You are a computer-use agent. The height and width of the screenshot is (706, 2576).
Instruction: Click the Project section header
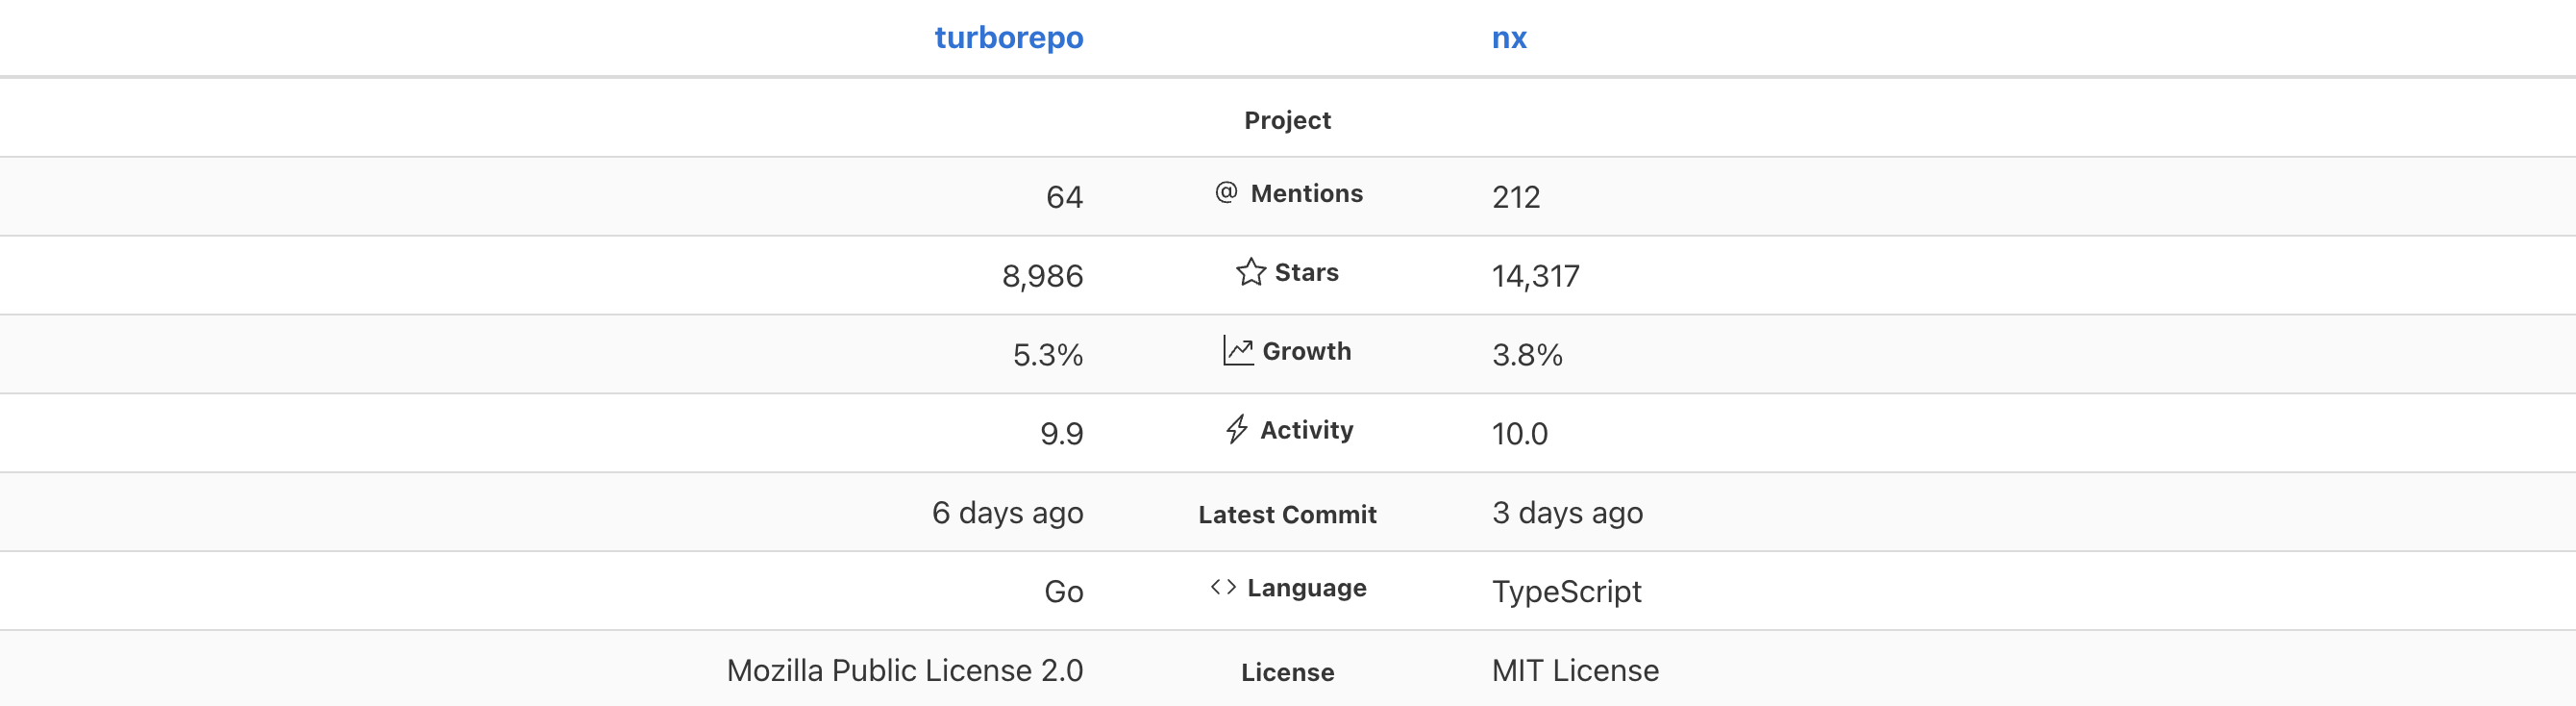tap(1287, 120)
